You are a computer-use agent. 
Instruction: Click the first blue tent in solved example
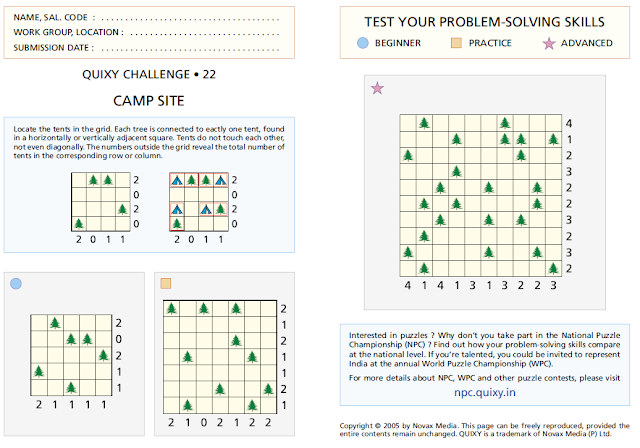point(177,180)
